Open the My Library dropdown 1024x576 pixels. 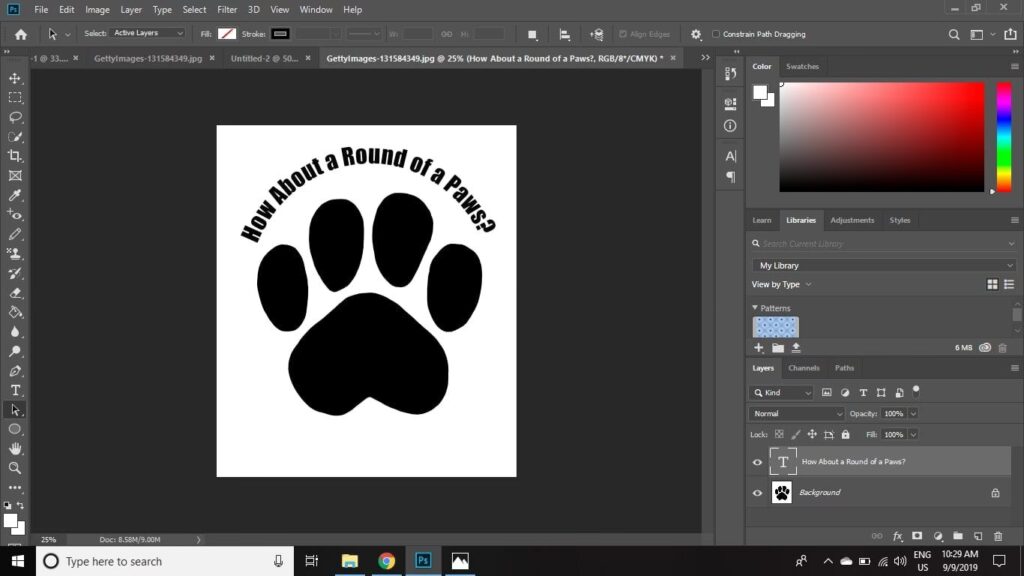pos(884,266)
